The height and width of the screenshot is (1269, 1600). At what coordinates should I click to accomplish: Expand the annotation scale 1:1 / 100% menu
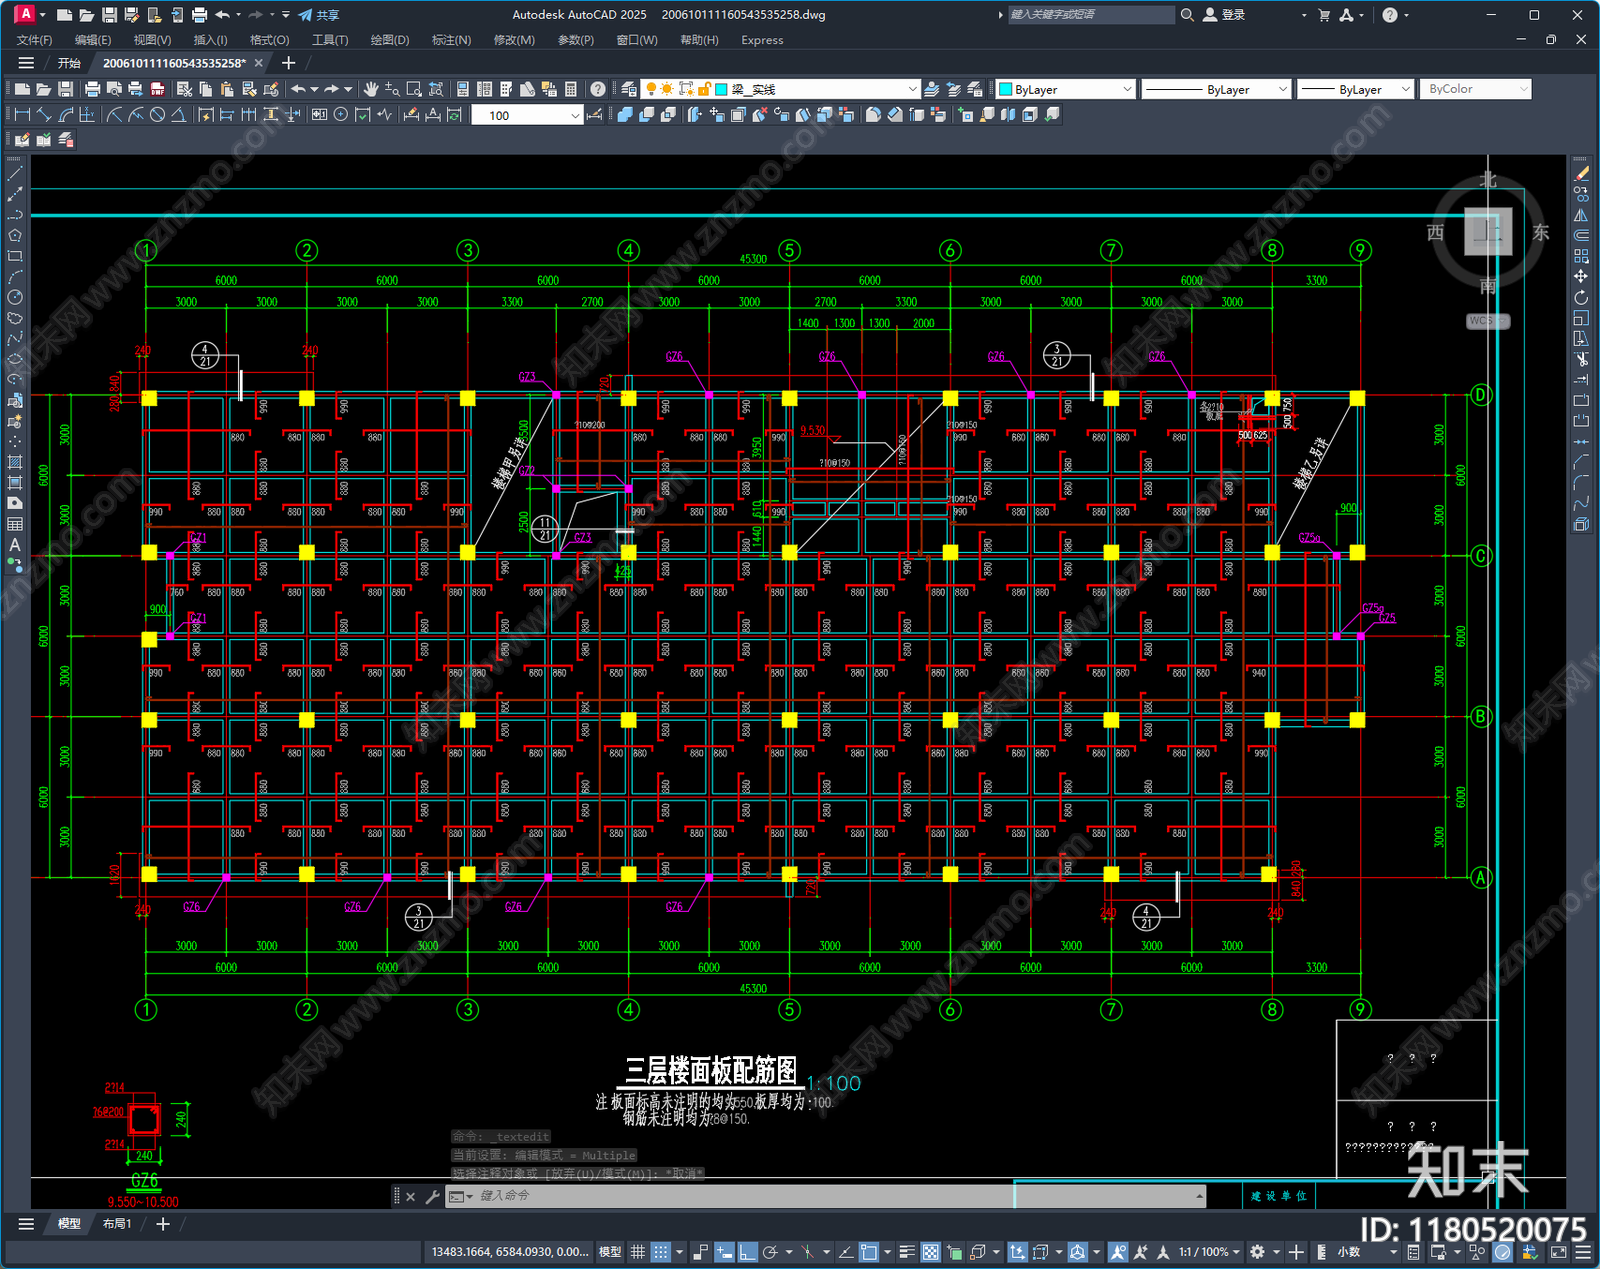[1209, 1252]
